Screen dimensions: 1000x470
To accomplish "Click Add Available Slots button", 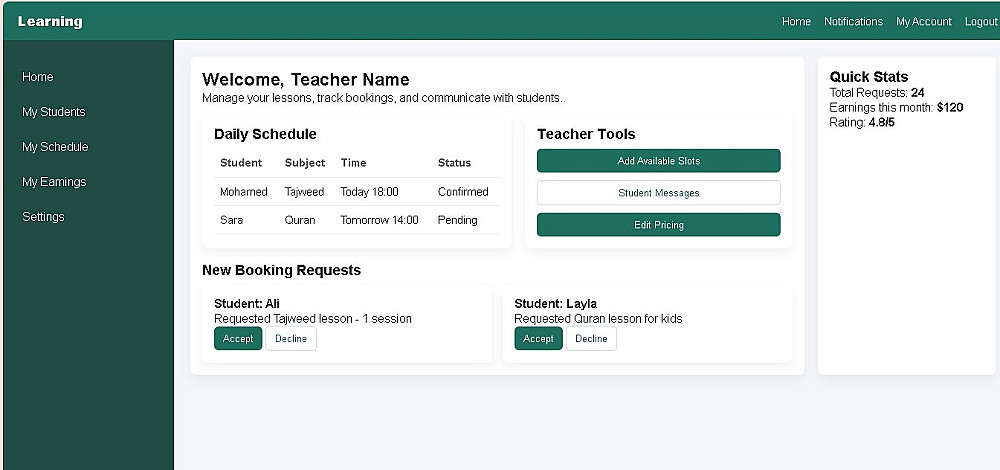I will [658, 161].
